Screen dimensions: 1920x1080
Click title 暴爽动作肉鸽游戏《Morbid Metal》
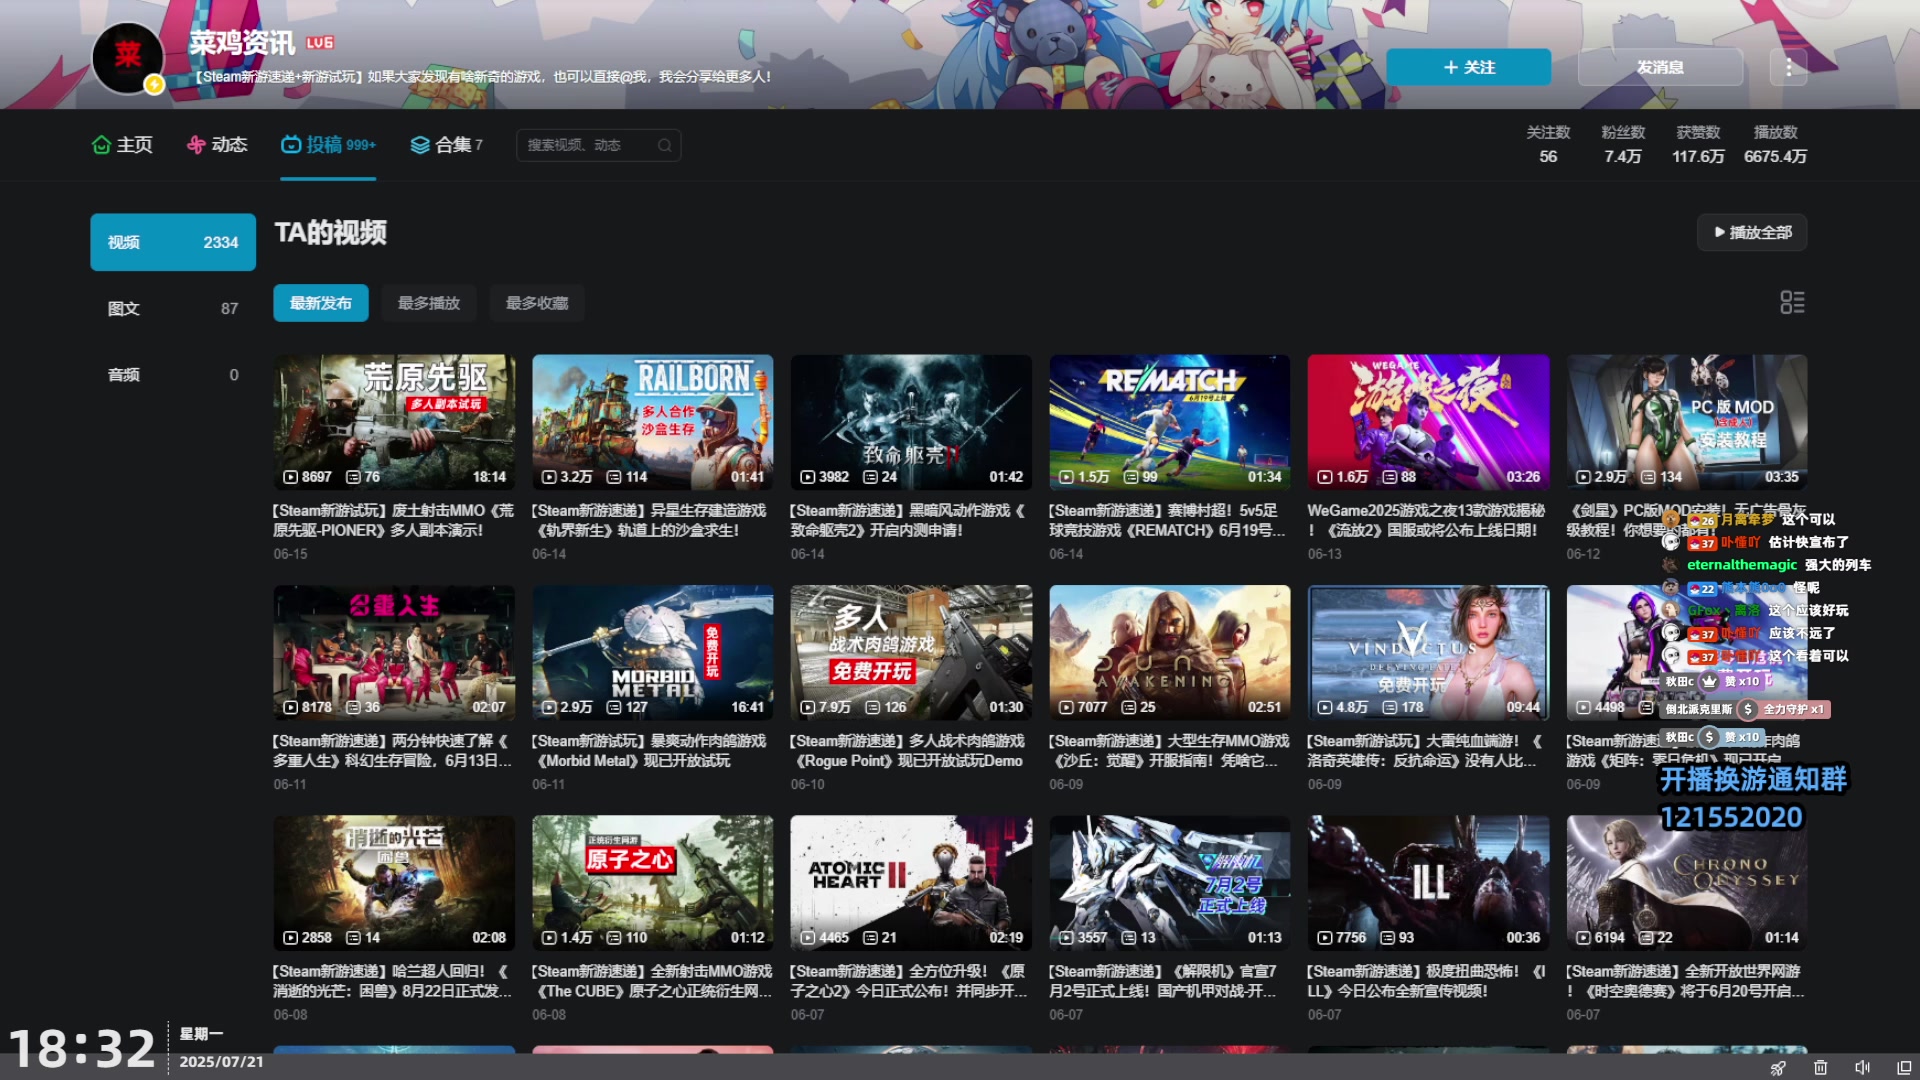(x=650, y=750)
